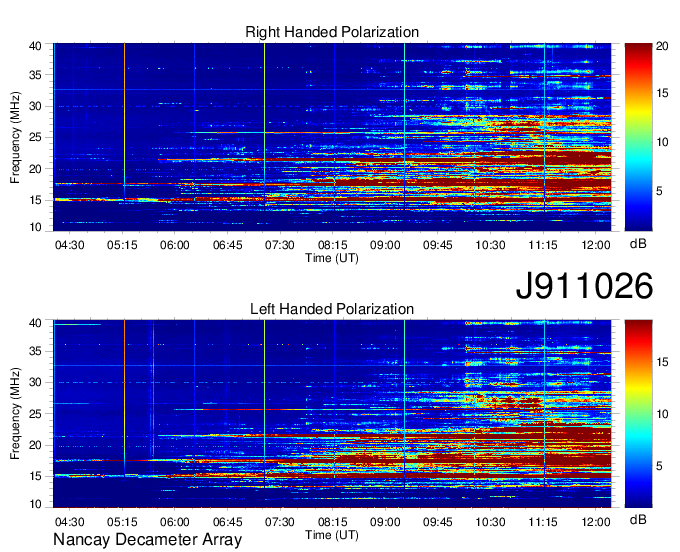This screenshot has height=552, width=680.
Task: Click the "06:45" time tick of Right Handed plot
Action: pos(228,245)
